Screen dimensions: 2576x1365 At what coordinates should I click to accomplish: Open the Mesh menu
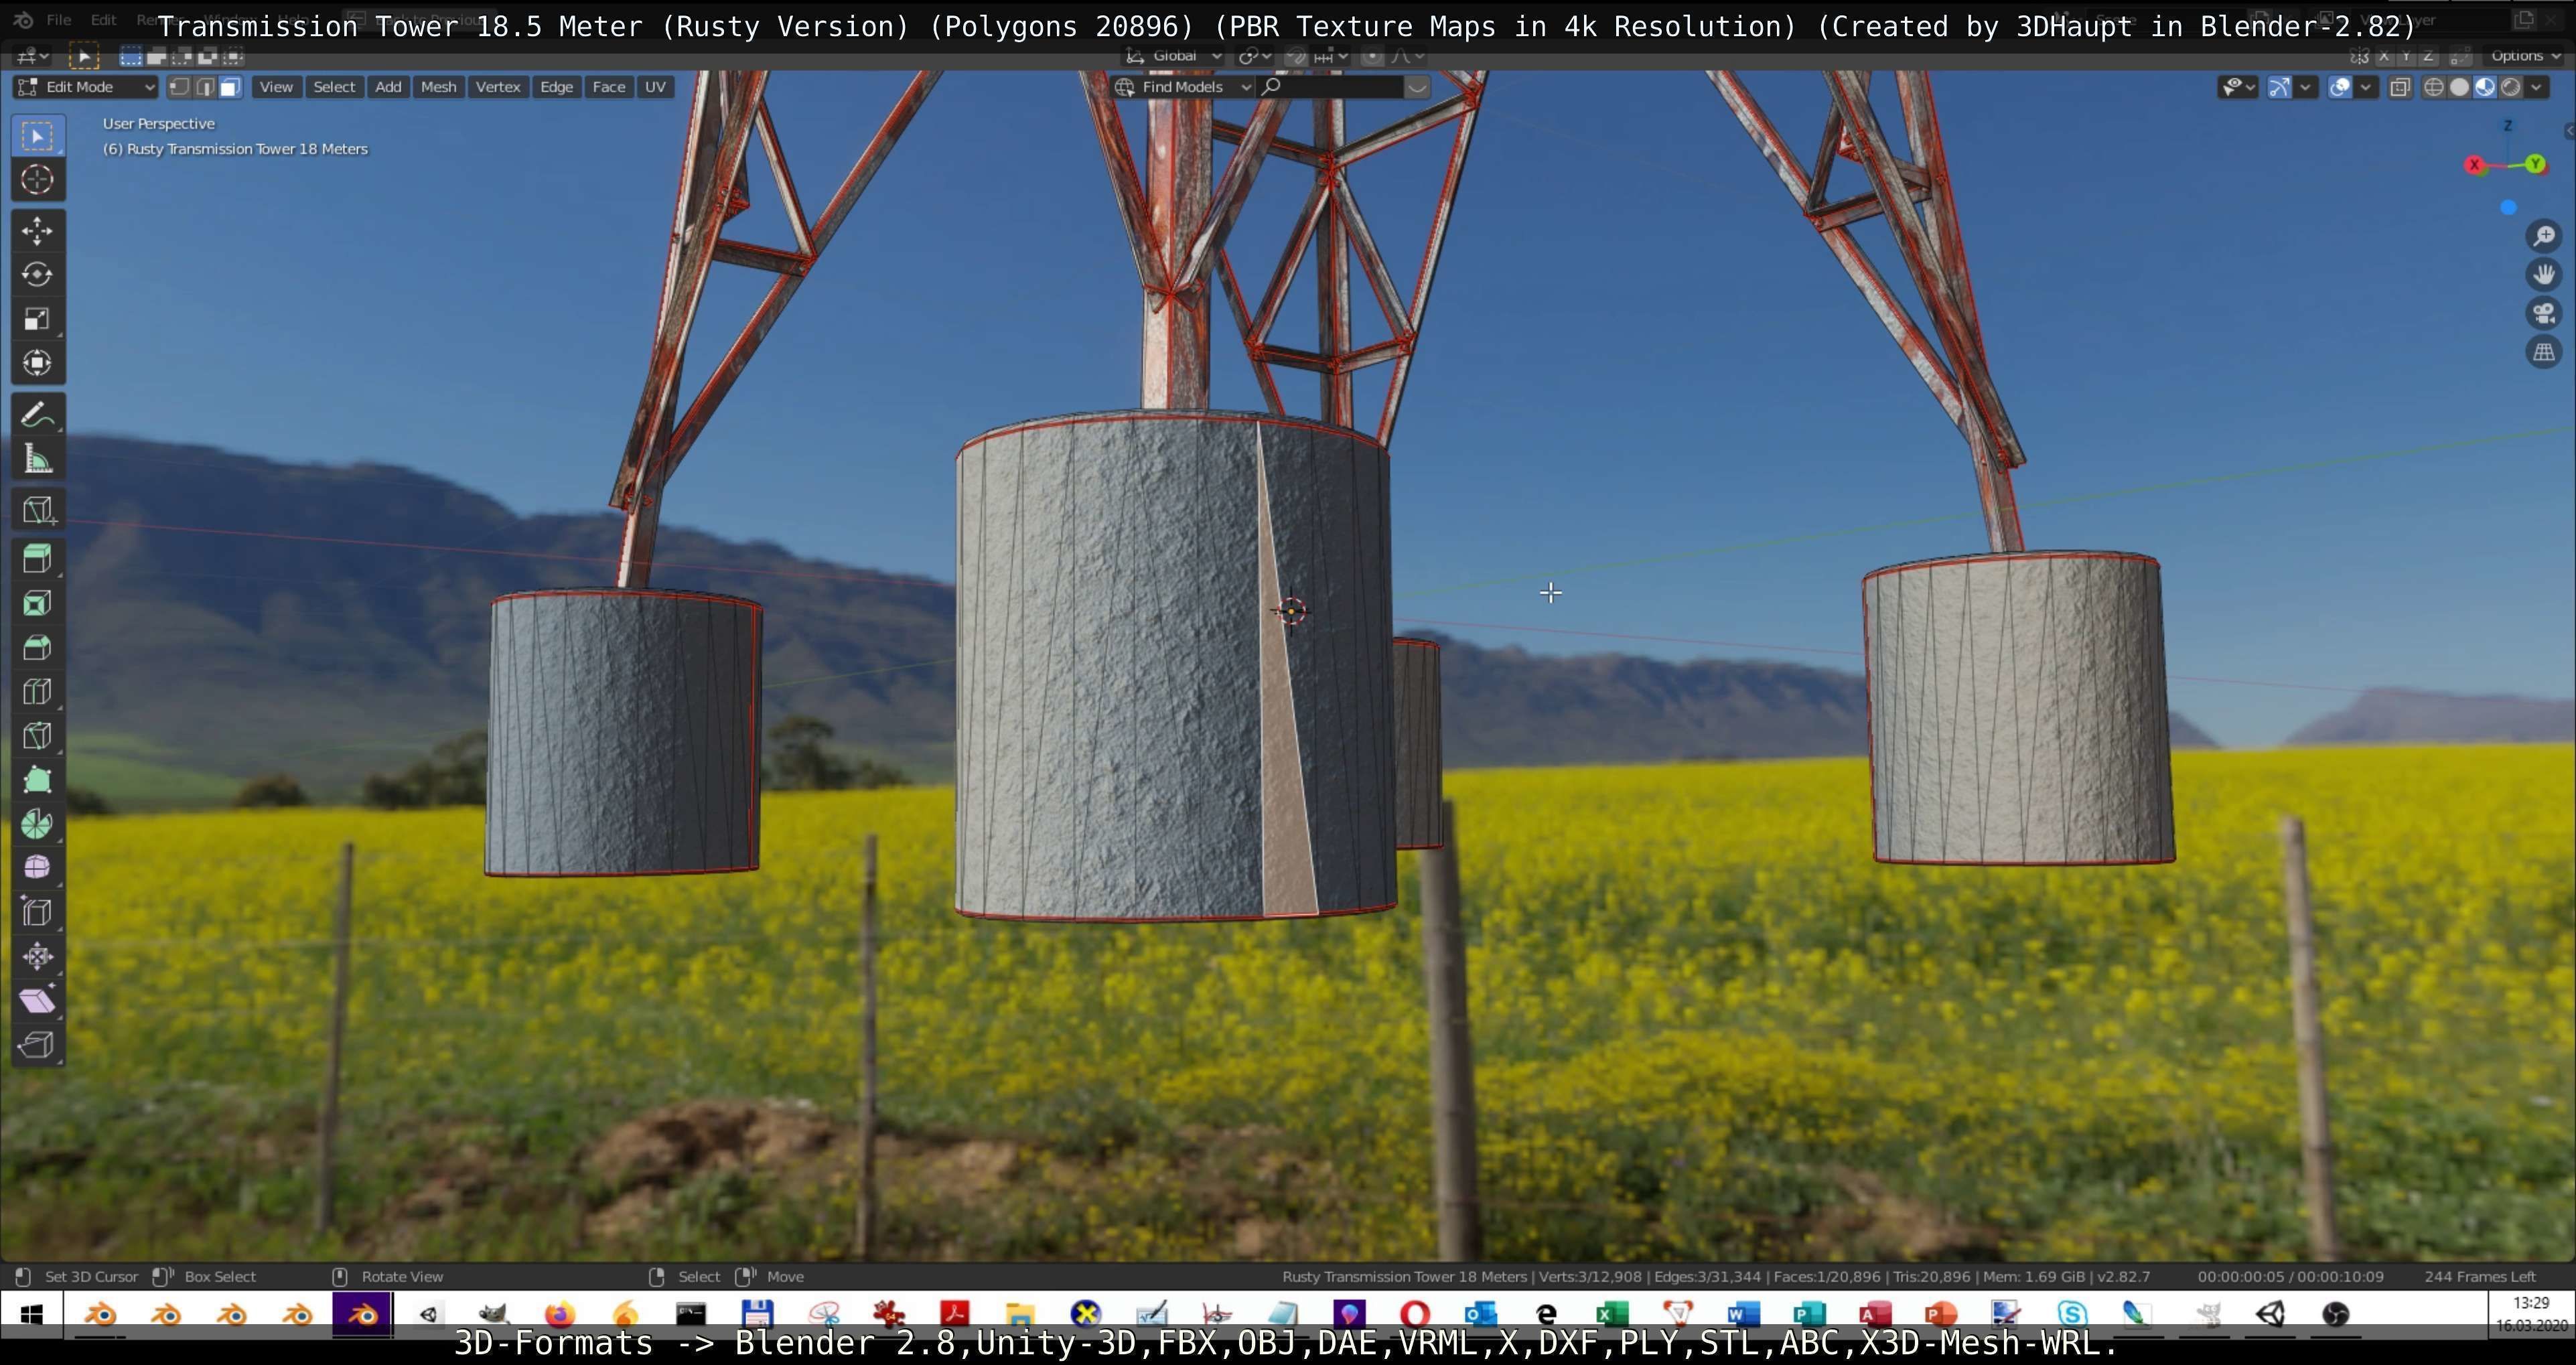click(x=438, y=87)
